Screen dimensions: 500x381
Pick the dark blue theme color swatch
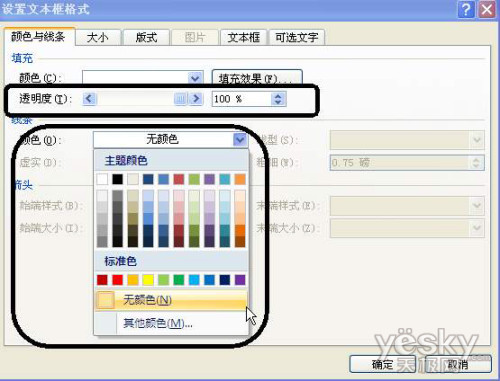pos(148,179)
